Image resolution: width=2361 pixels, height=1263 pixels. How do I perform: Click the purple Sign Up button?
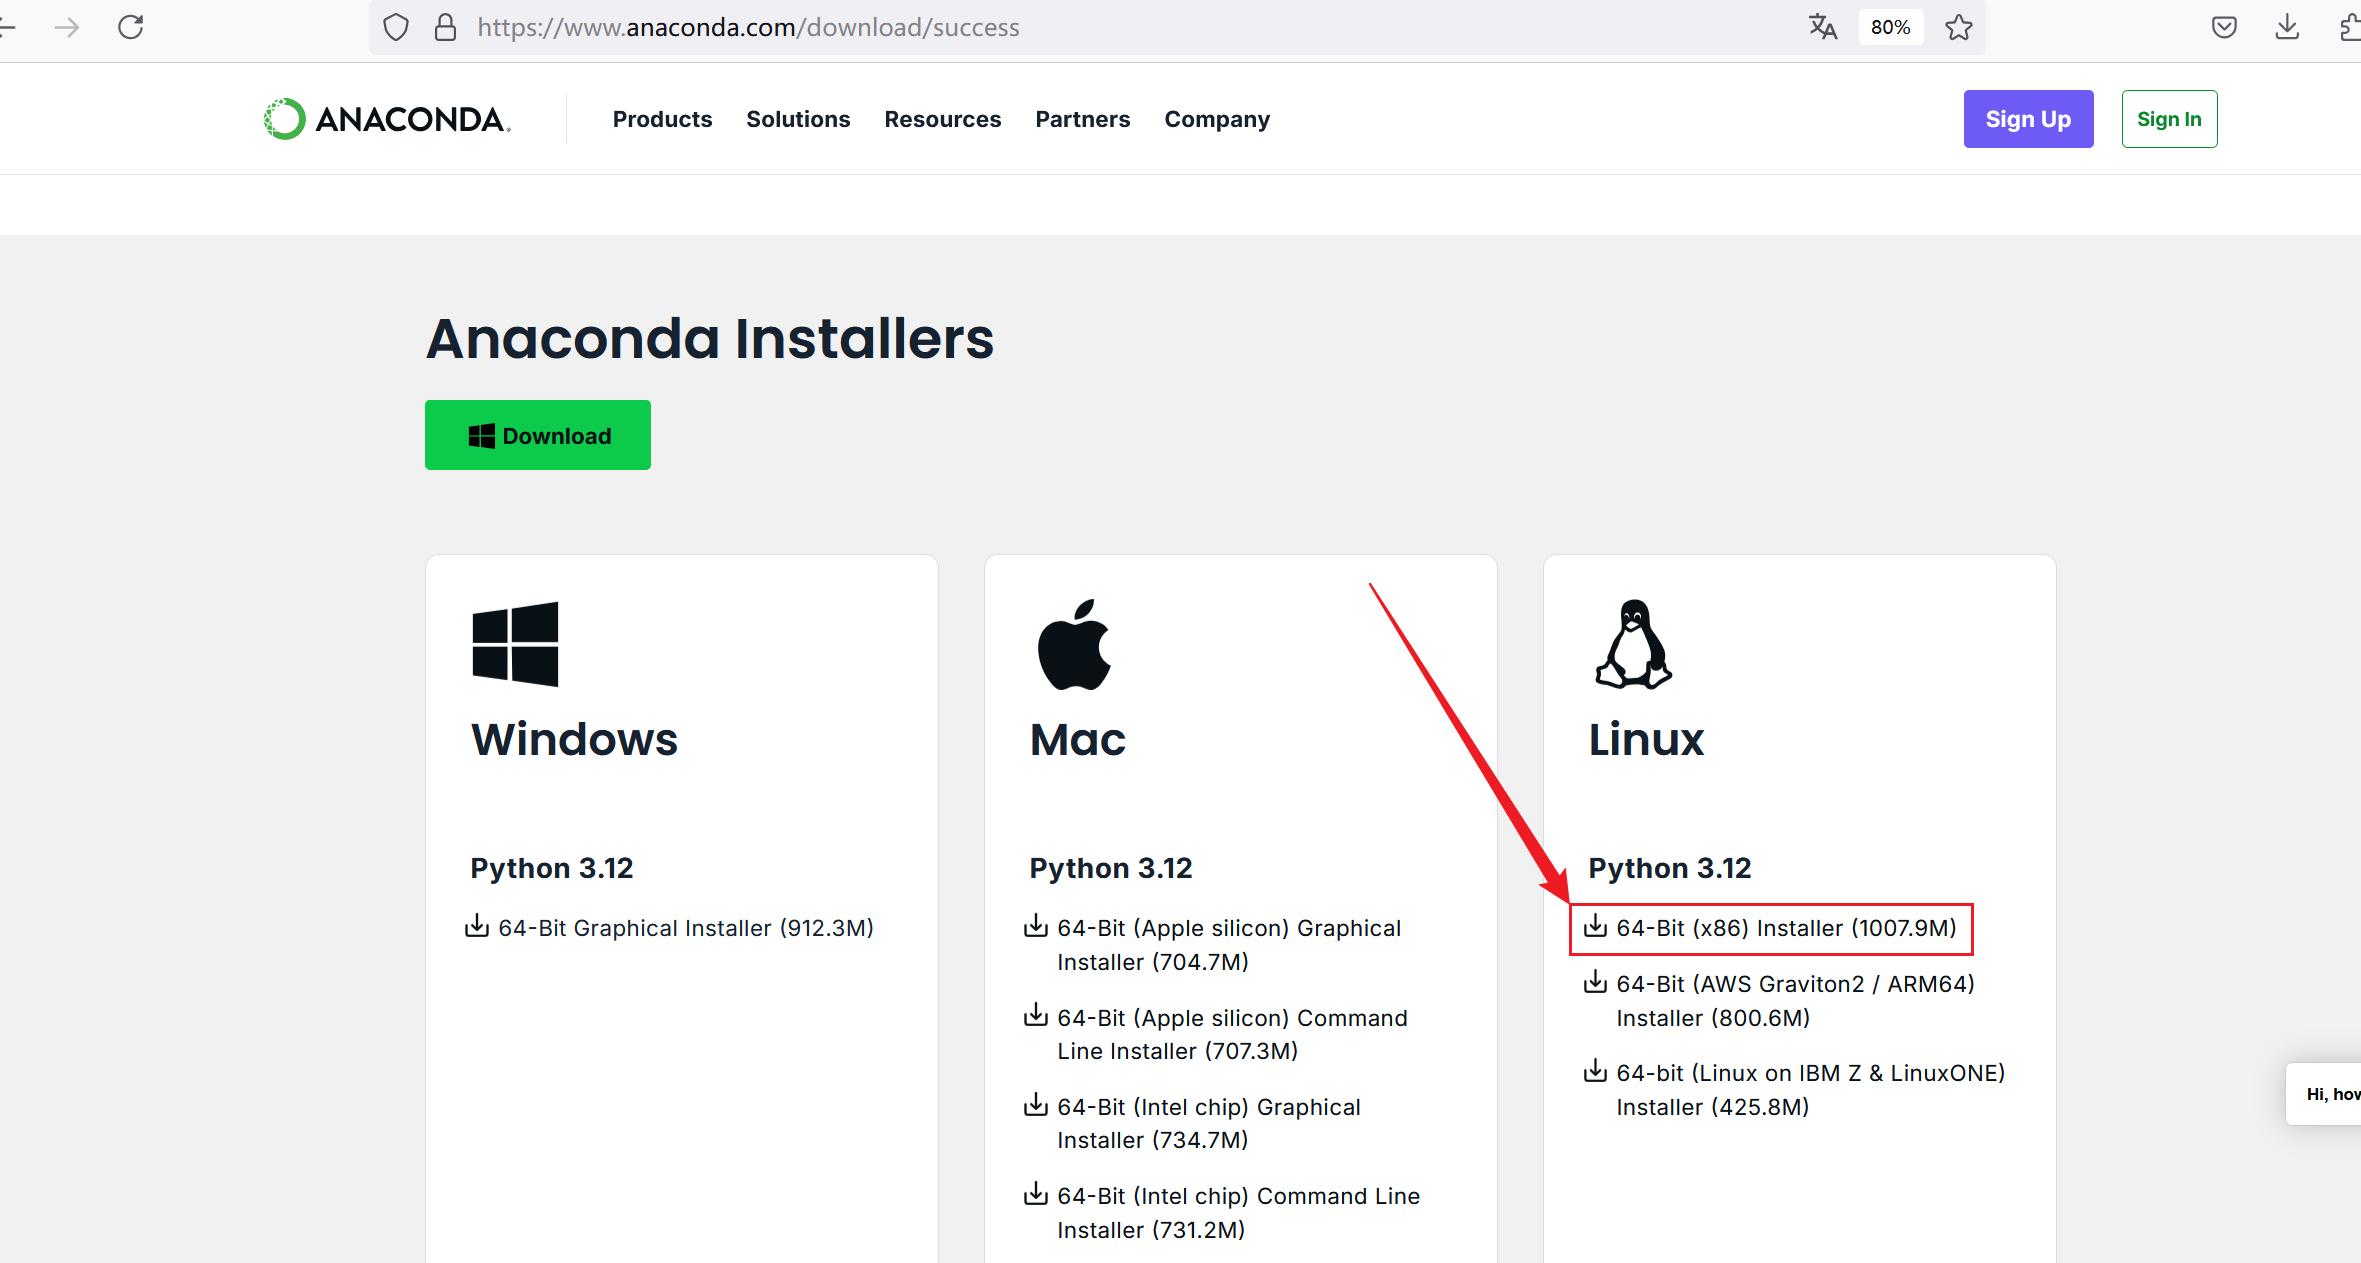click(2028, 119)
